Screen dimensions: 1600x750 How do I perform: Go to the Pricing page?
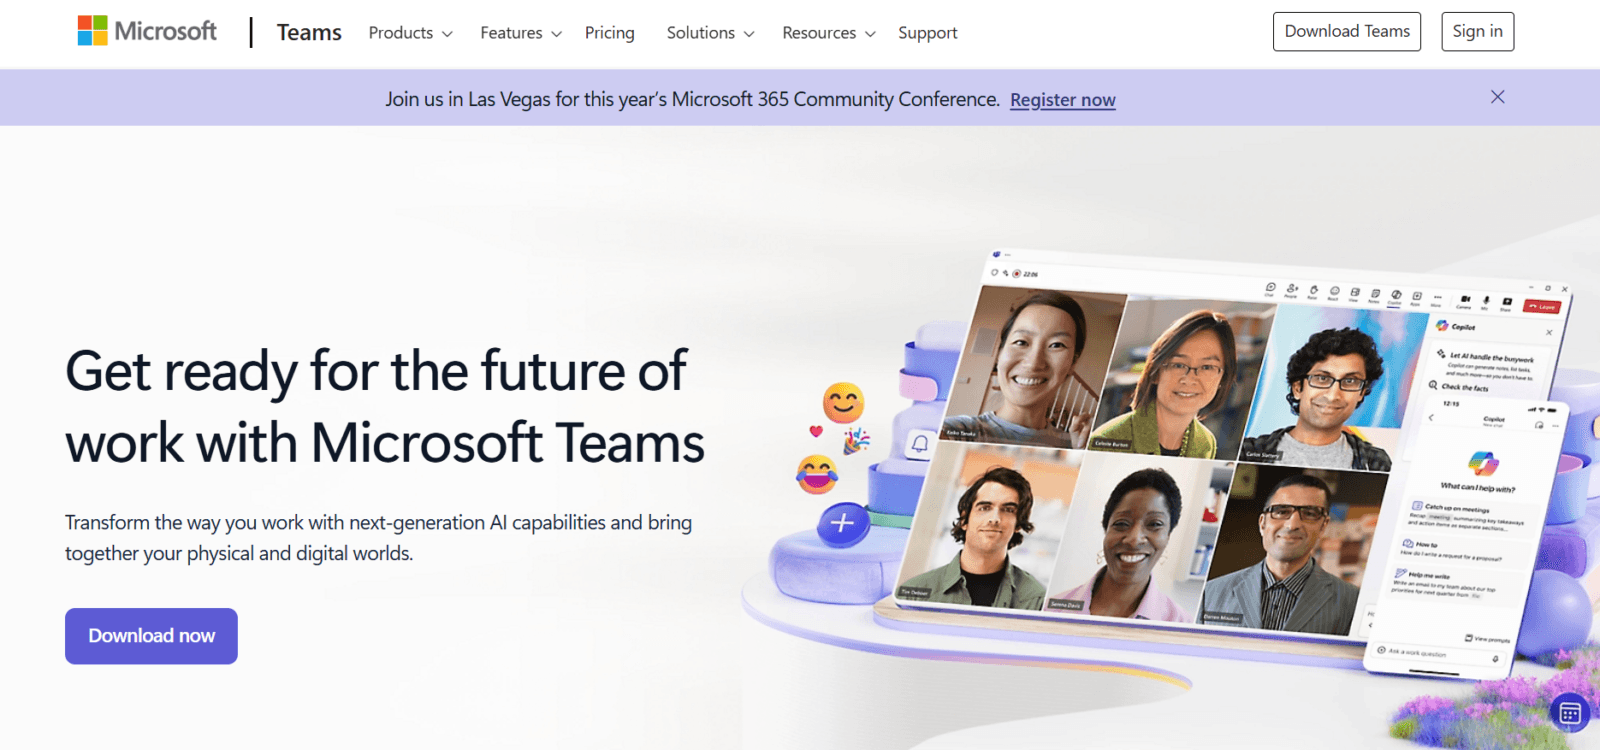coord(610,33)
